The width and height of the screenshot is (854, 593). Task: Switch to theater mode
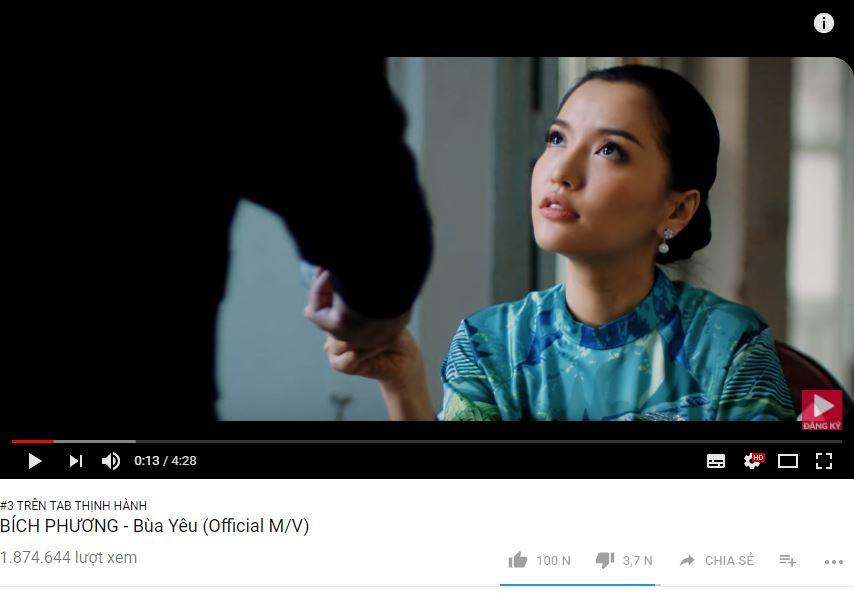[x=788, y=461]
